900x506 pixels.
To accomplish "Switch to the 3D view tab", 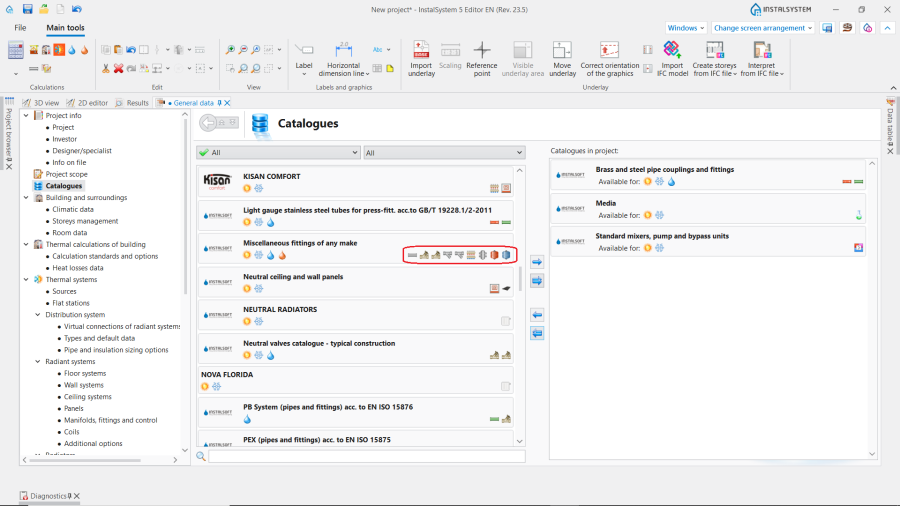I will (x=41, y=103).
